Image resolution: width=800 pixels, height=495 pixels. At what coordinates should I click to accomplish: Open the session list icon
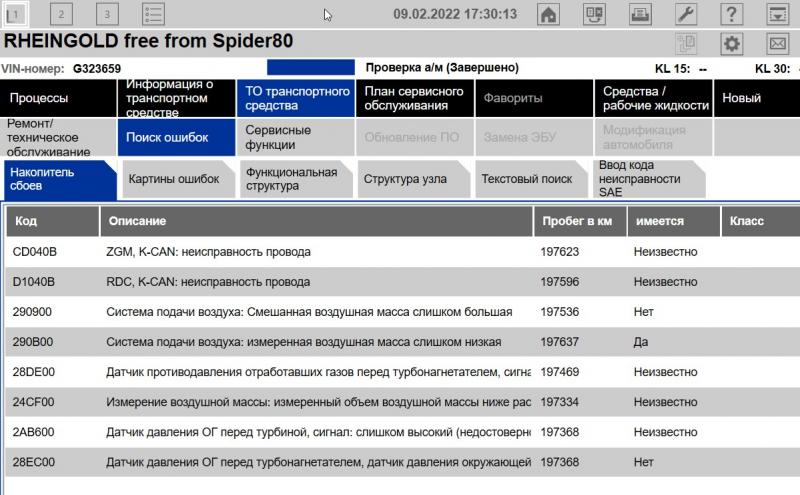coord(153,14)
